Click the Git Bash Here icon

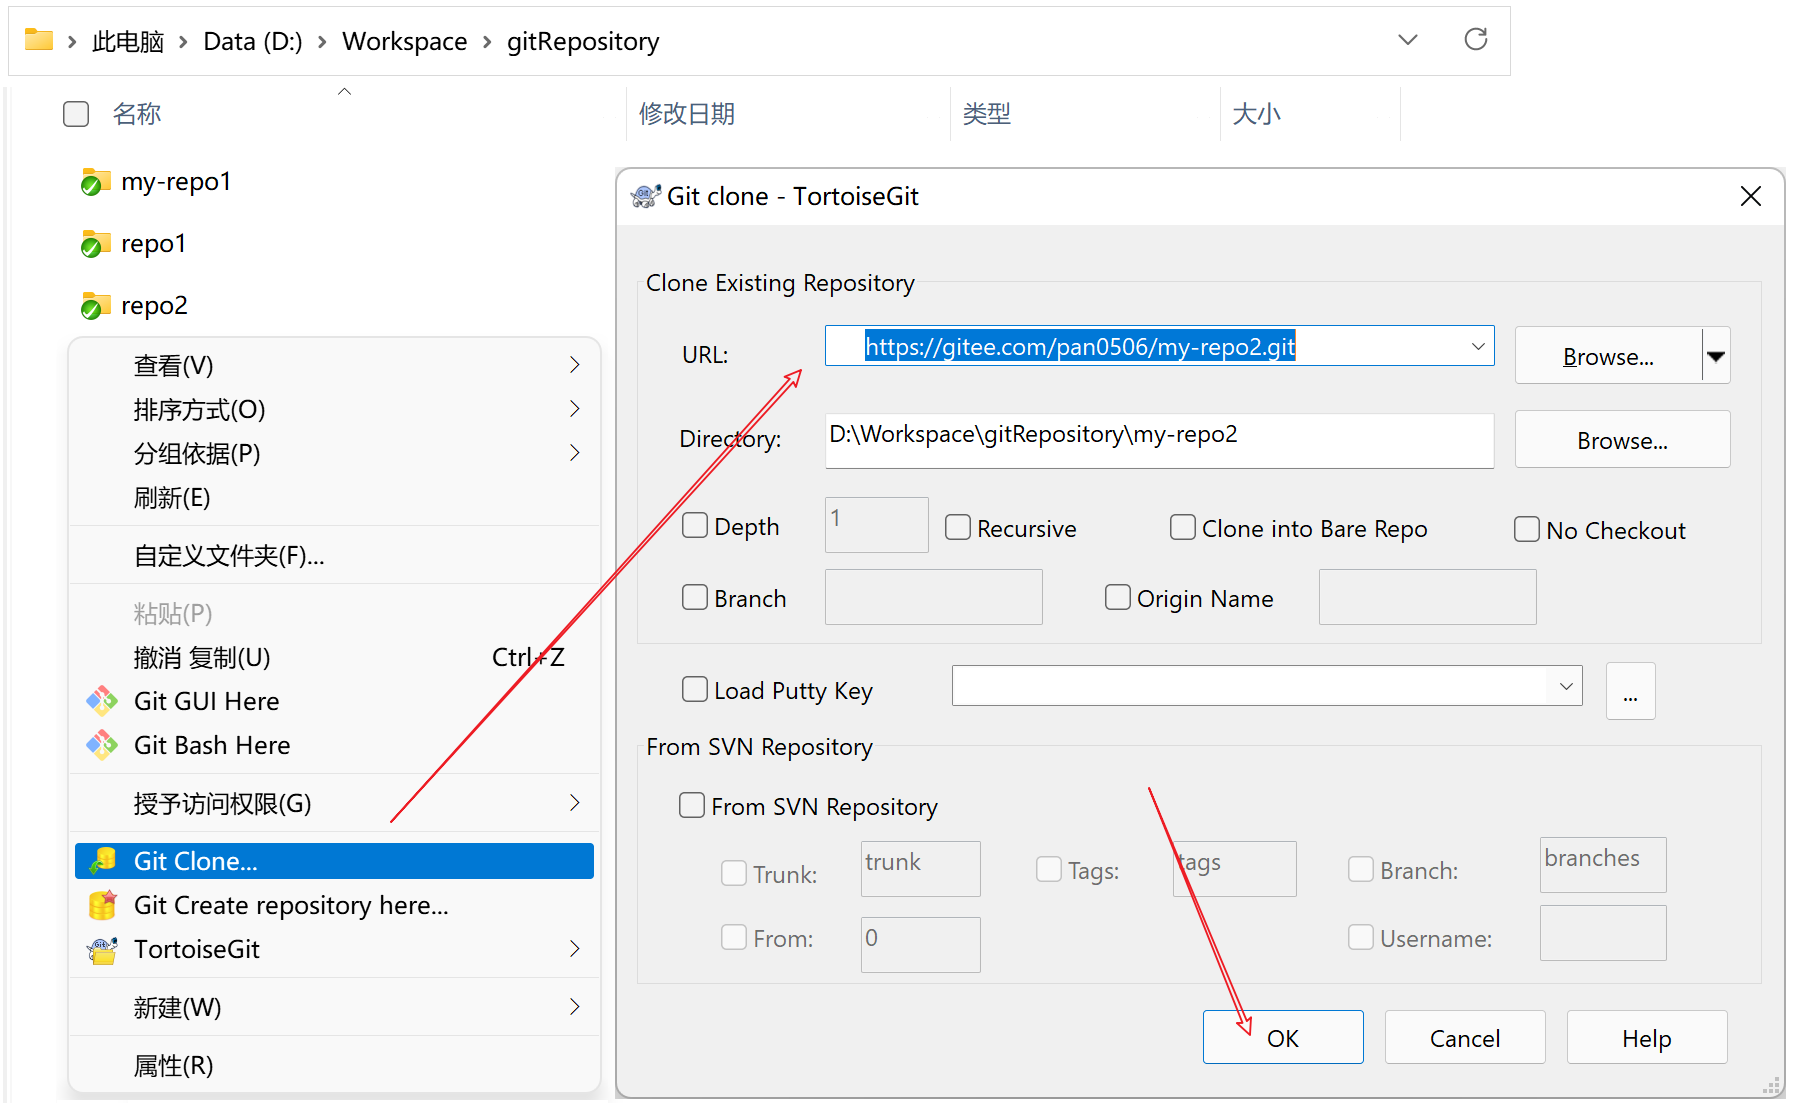(102, 745)
